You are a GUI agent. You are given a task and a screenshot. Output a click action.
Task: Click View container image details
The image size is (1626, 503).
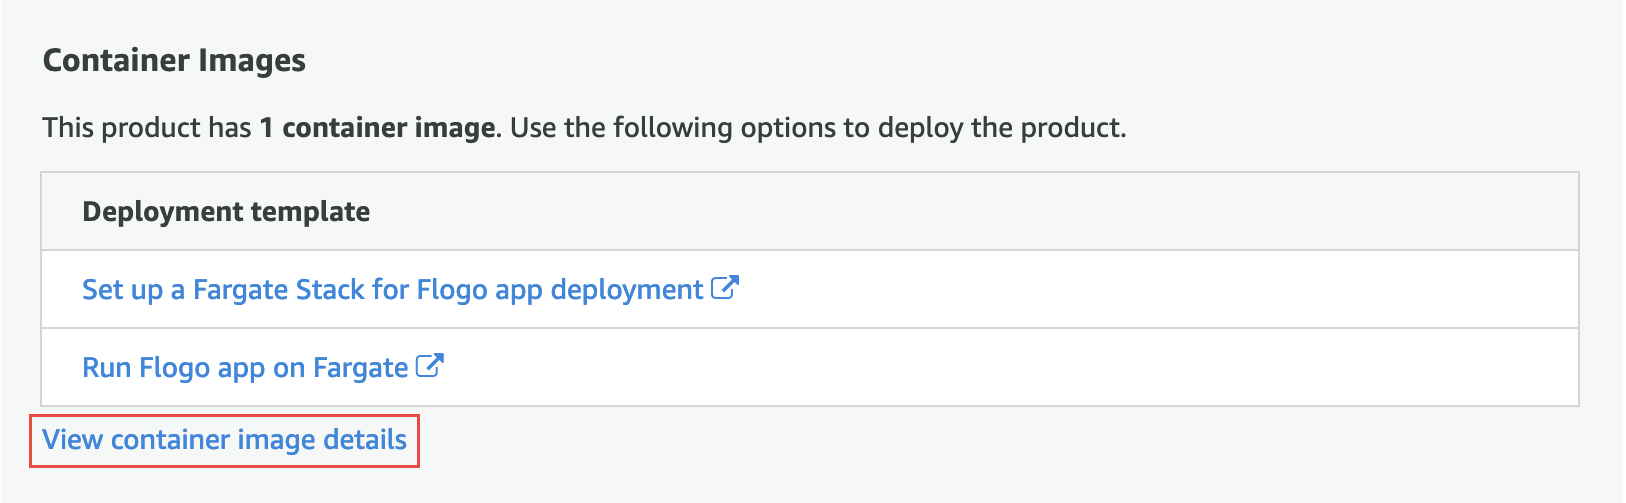(224, 440)
